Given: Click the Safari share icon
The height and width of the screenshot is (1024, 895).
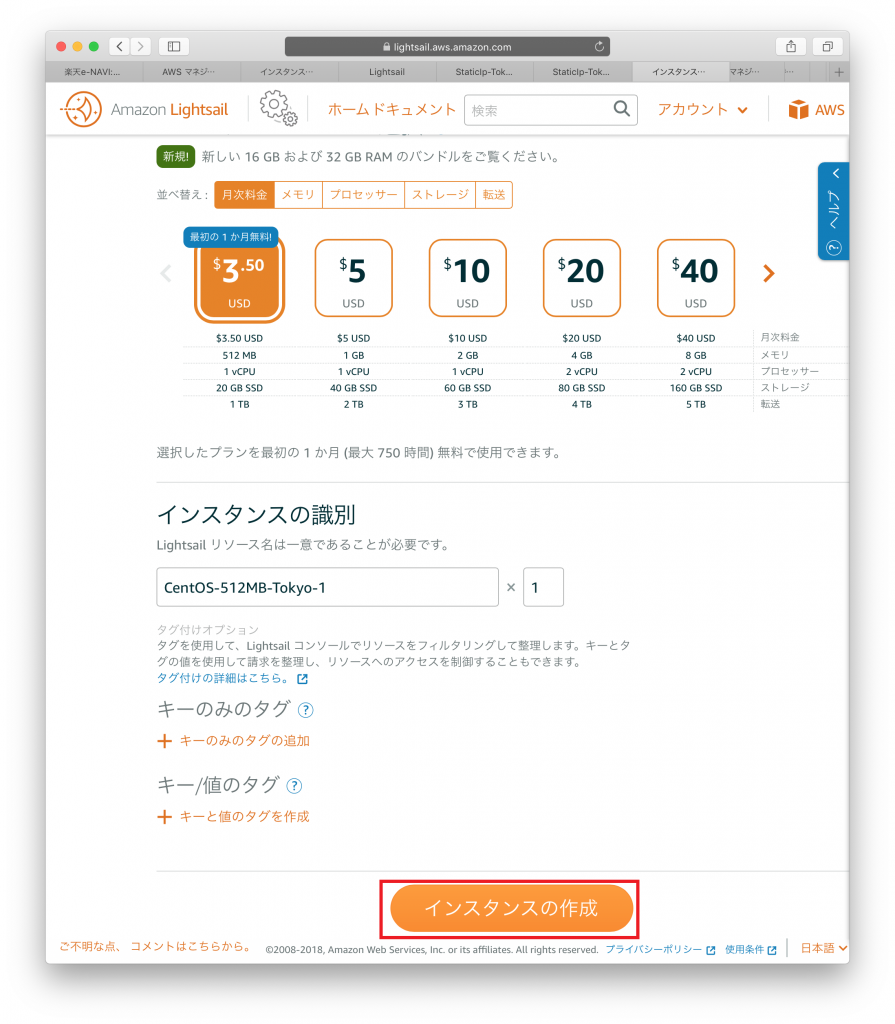Looking at the screenshot, I should point(790,46).
